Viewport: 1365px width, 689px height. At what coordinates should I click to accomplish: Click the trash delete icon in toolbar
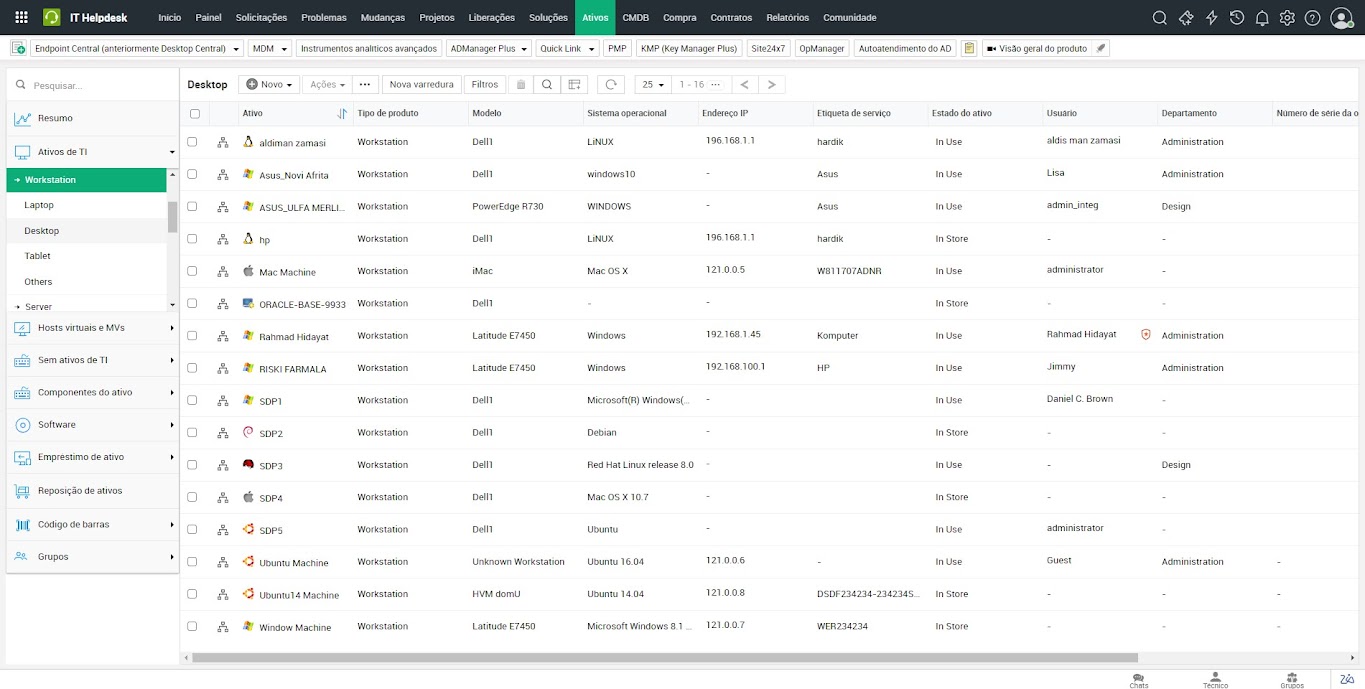point(520,85)
